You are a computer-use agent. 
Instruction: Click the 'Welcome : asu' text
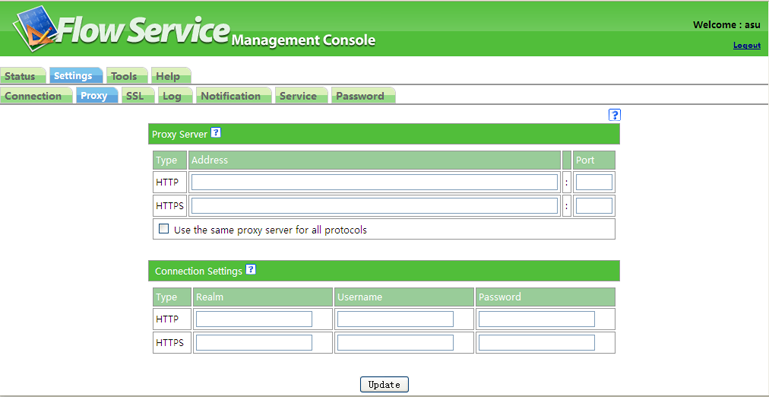click(x=726, y=25)
